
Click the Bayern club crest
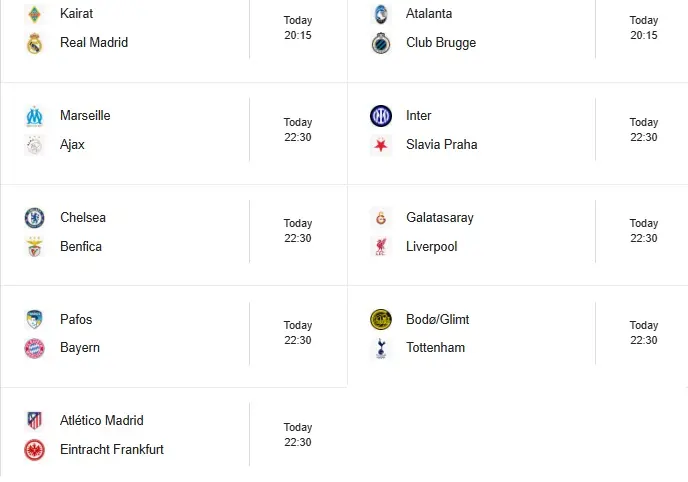click(x=35, y=348)
